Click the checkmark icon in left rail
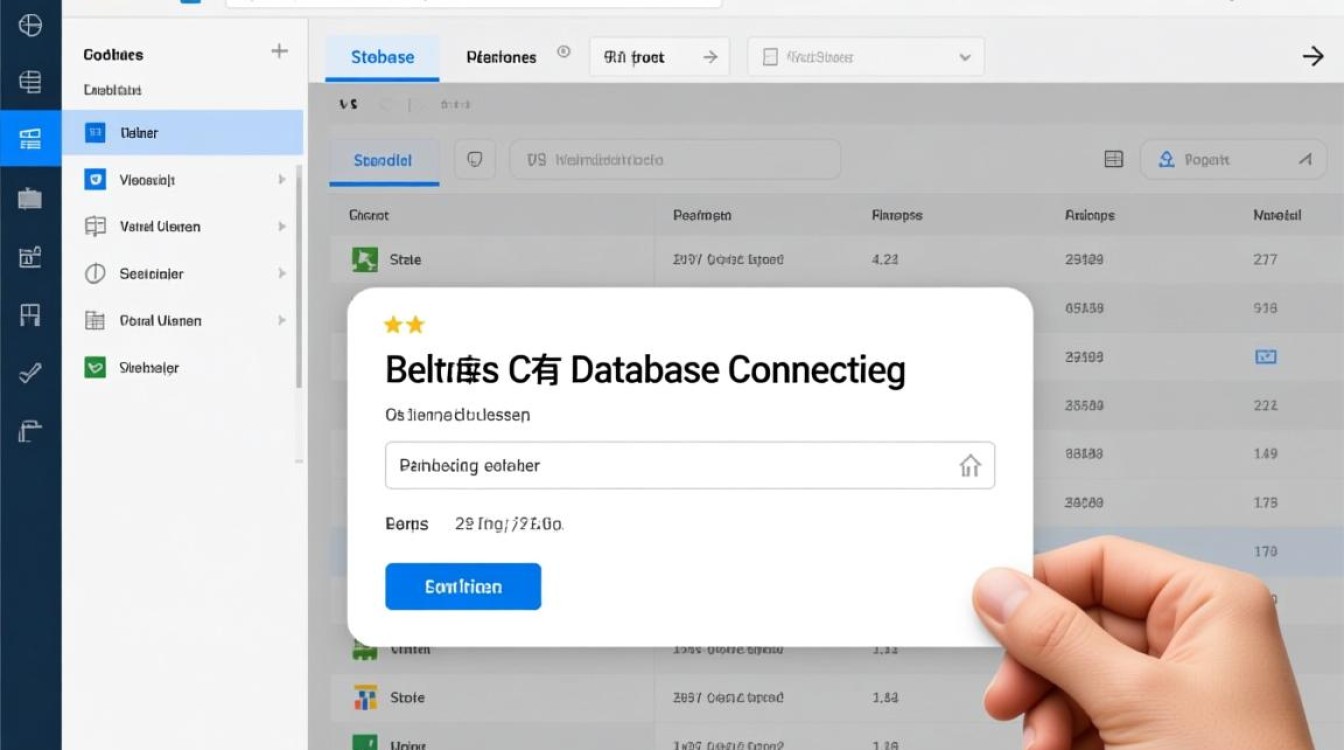The width and height of the screenshot is (1344, 750). click(x=30, y=374)
